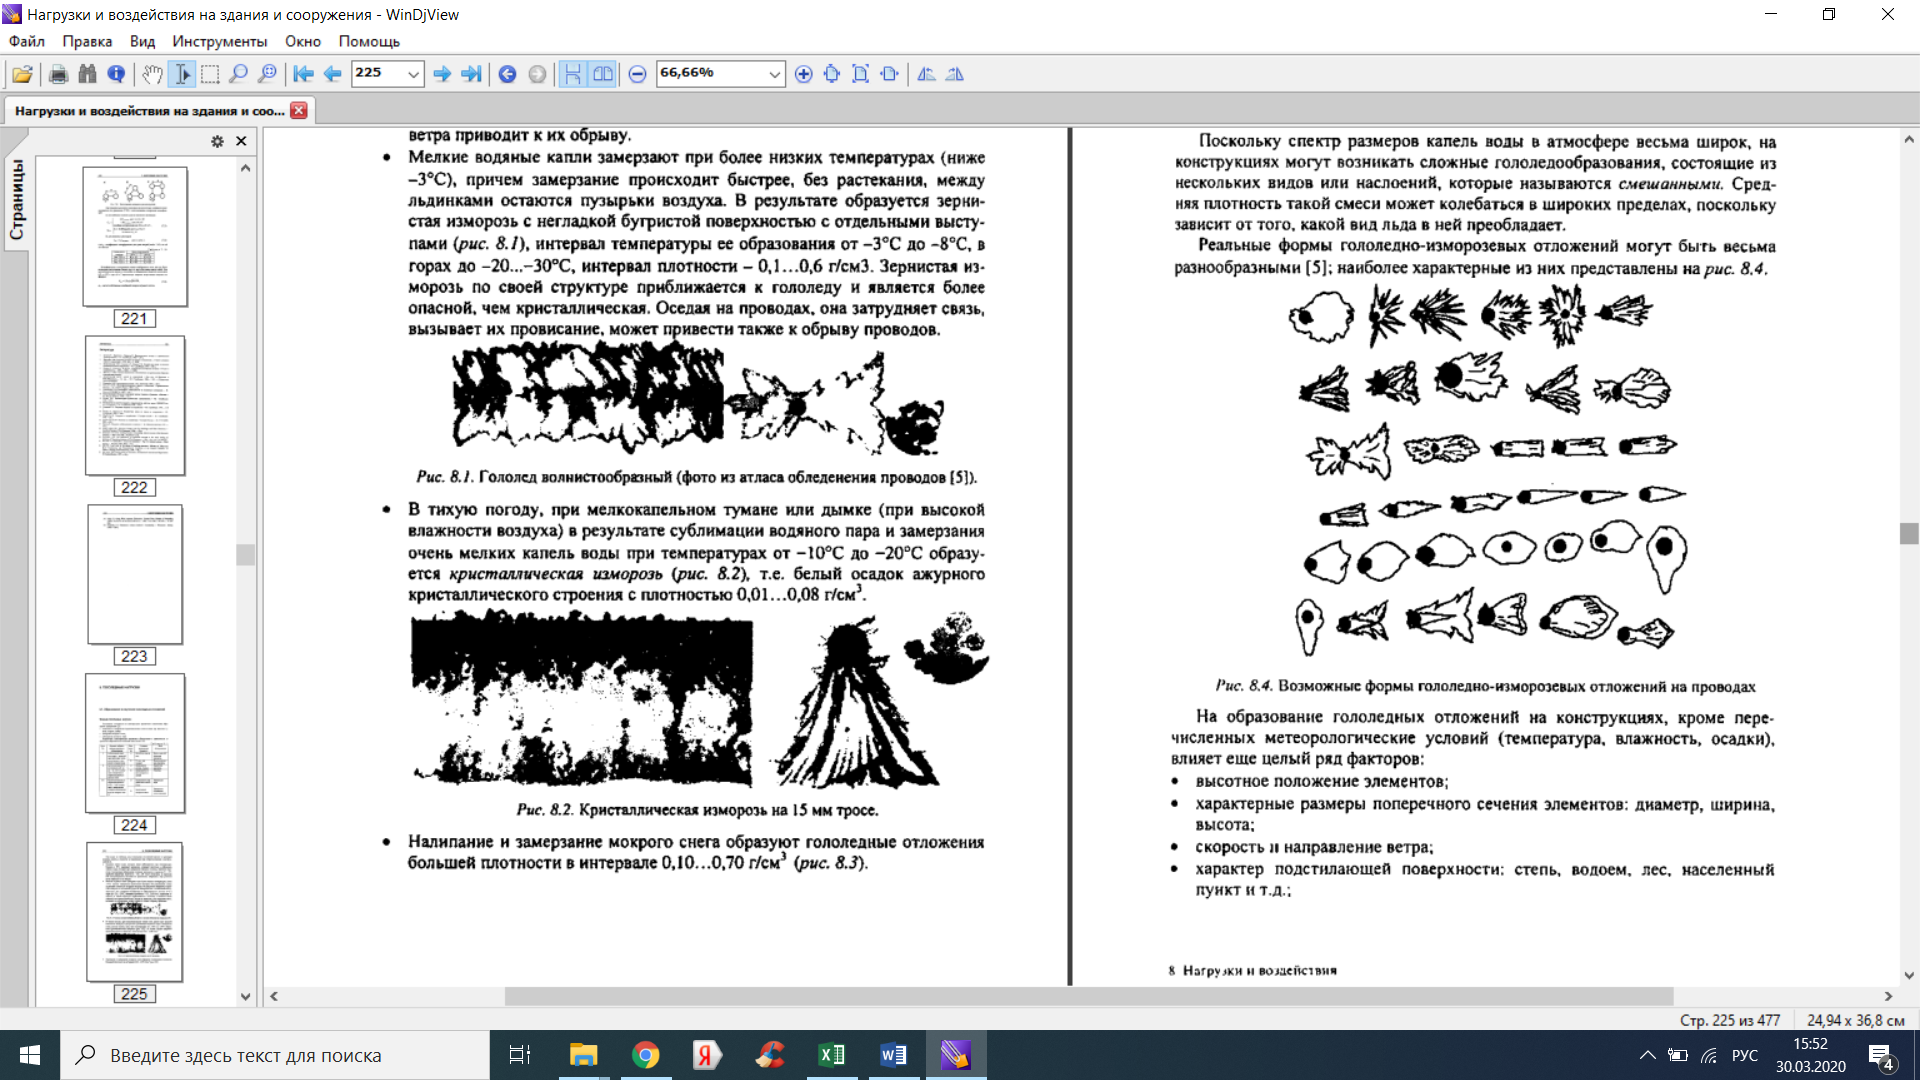Screen dimensions: 1920x1080
Task: Open the Помощь menu
Action: coord(369,41)
